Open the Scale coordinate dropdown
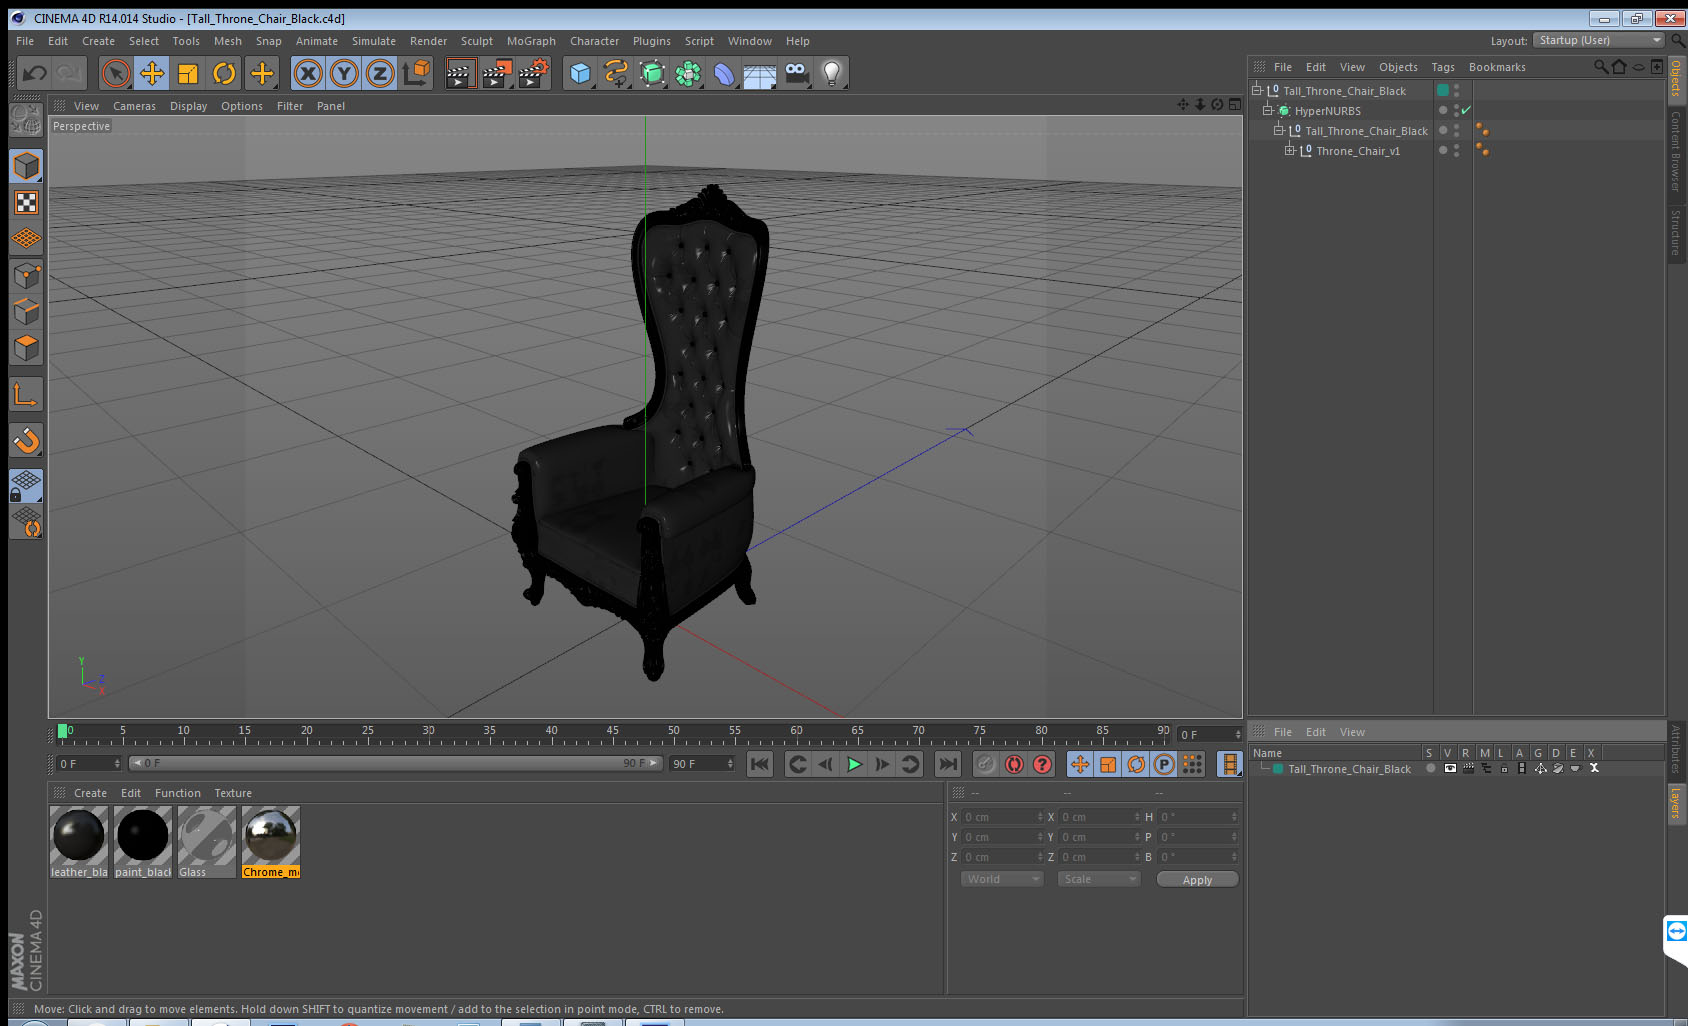 [x=1098, y=879]
